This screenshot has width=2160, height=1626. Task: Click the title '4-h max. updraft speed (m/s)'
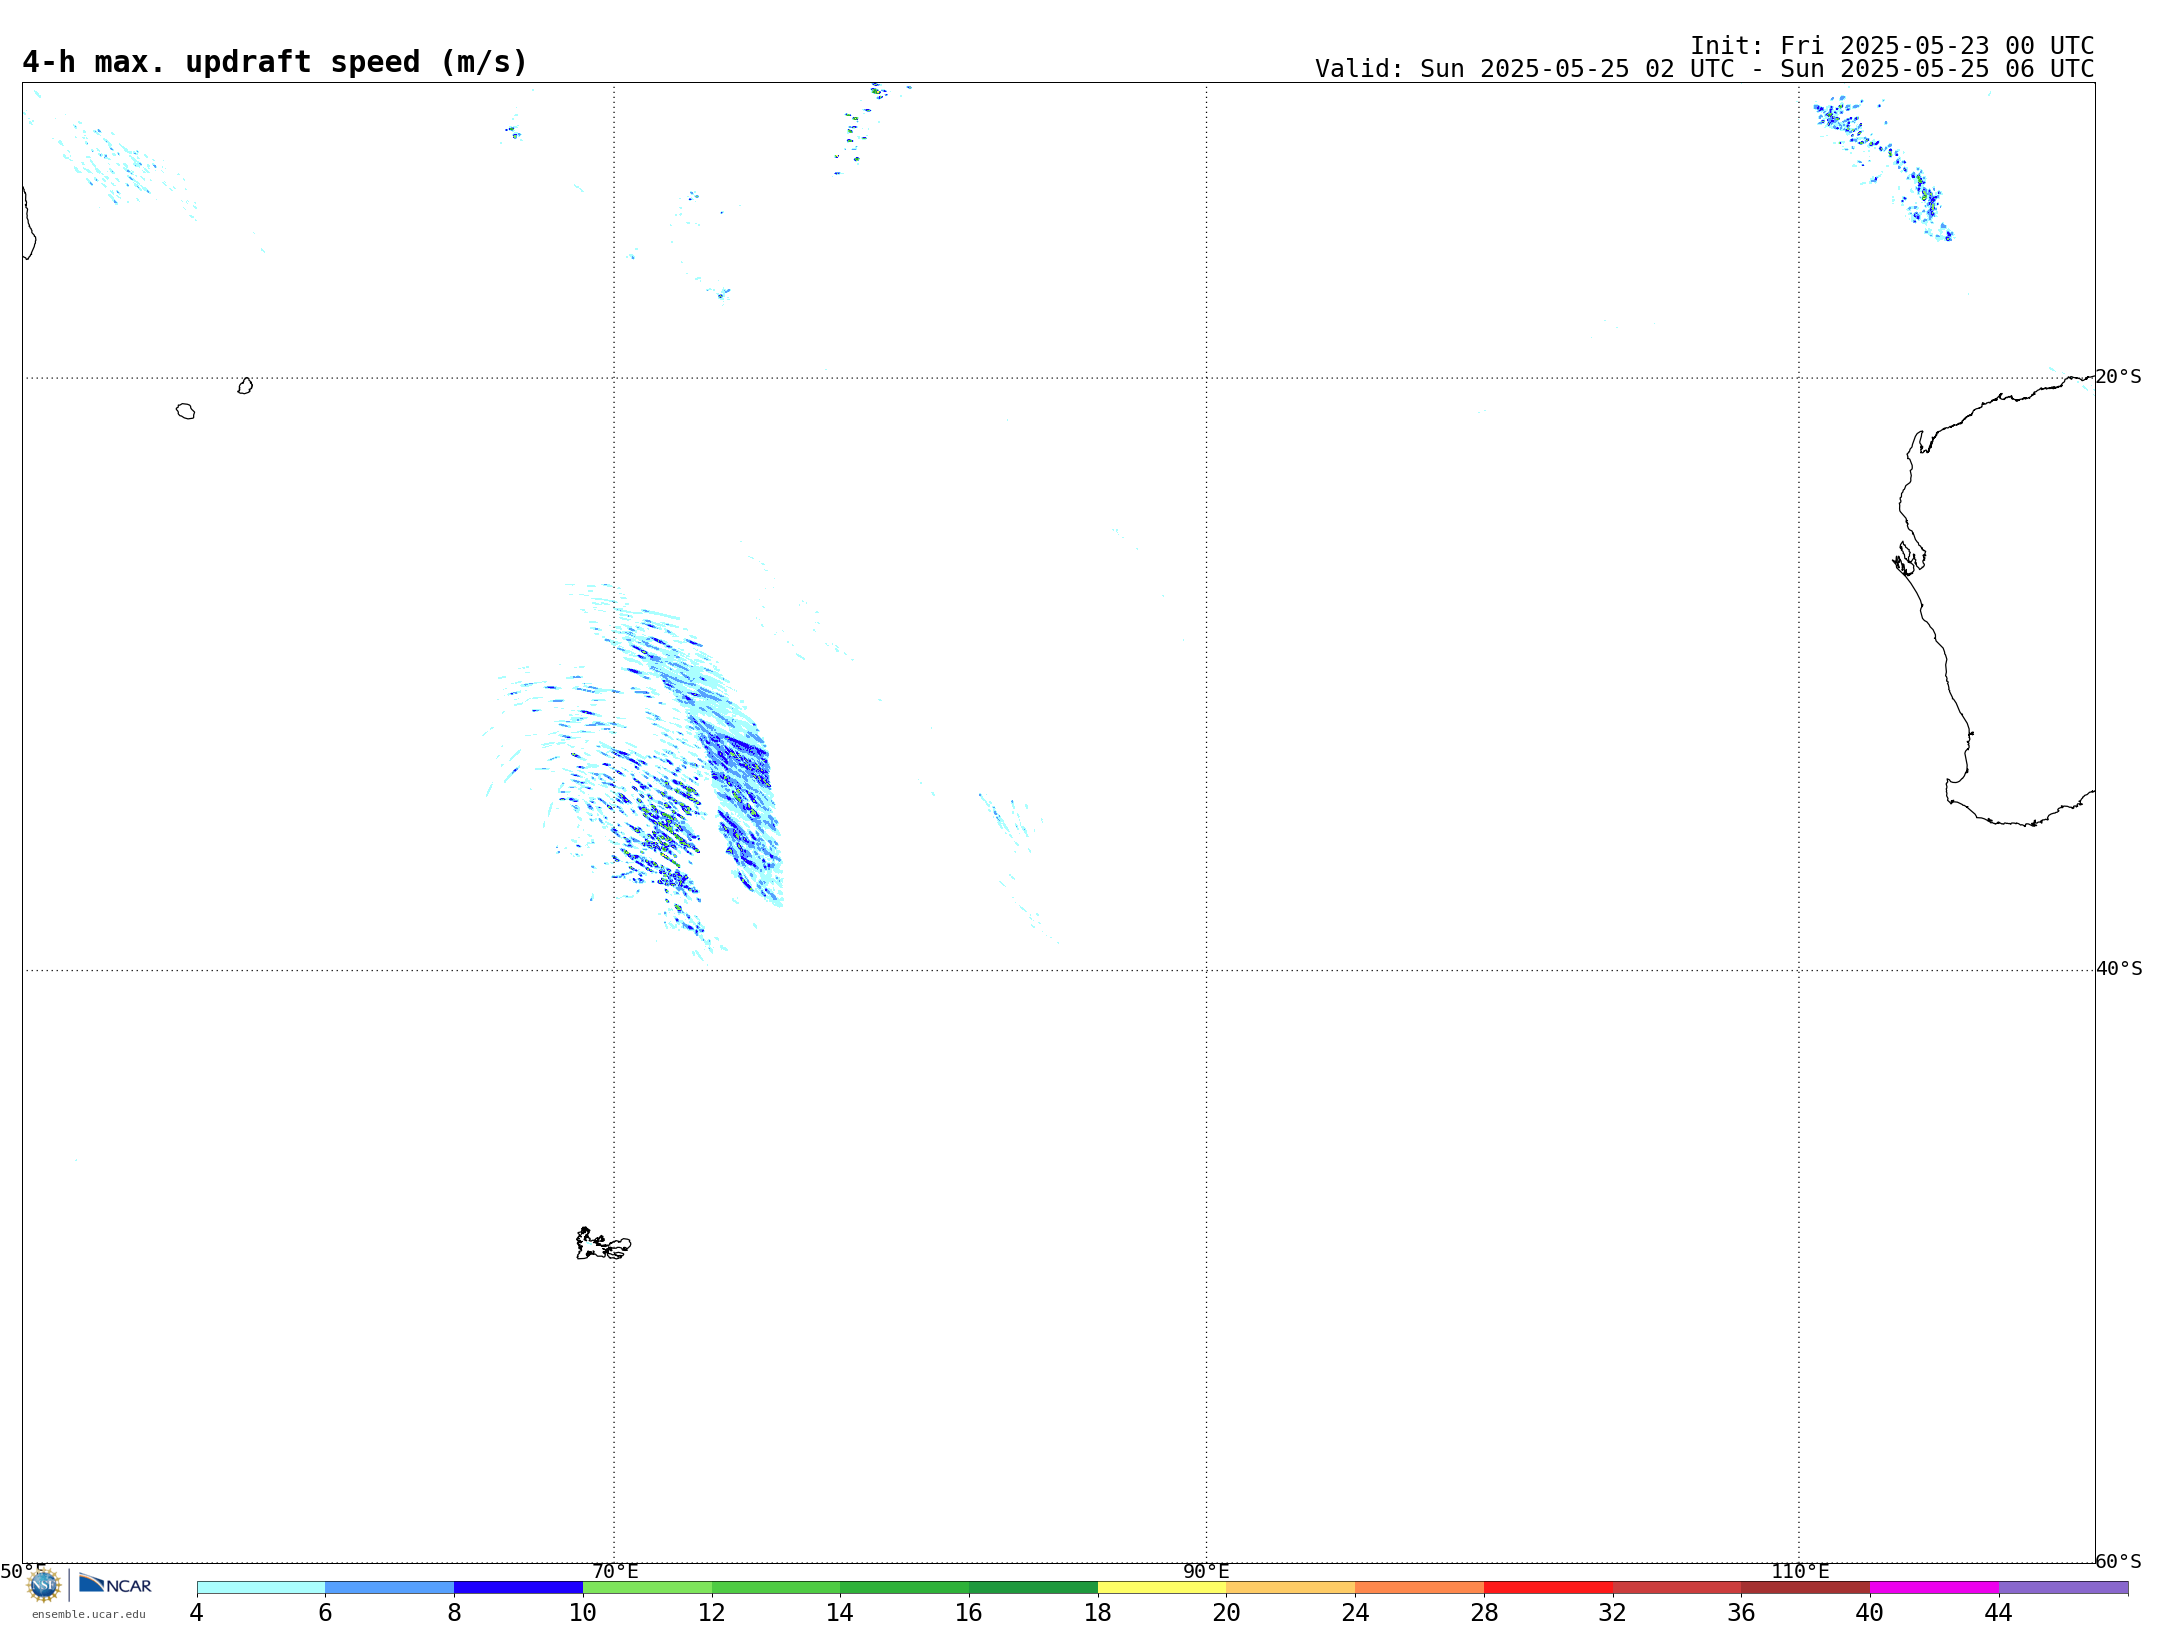275,62
